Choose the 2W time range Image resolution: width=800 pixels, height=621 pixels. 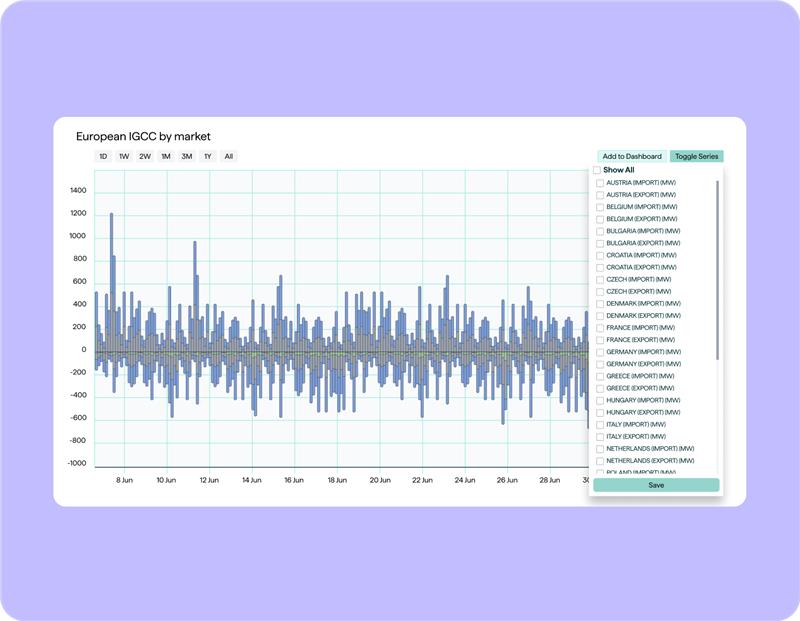(x=145, y=157)
